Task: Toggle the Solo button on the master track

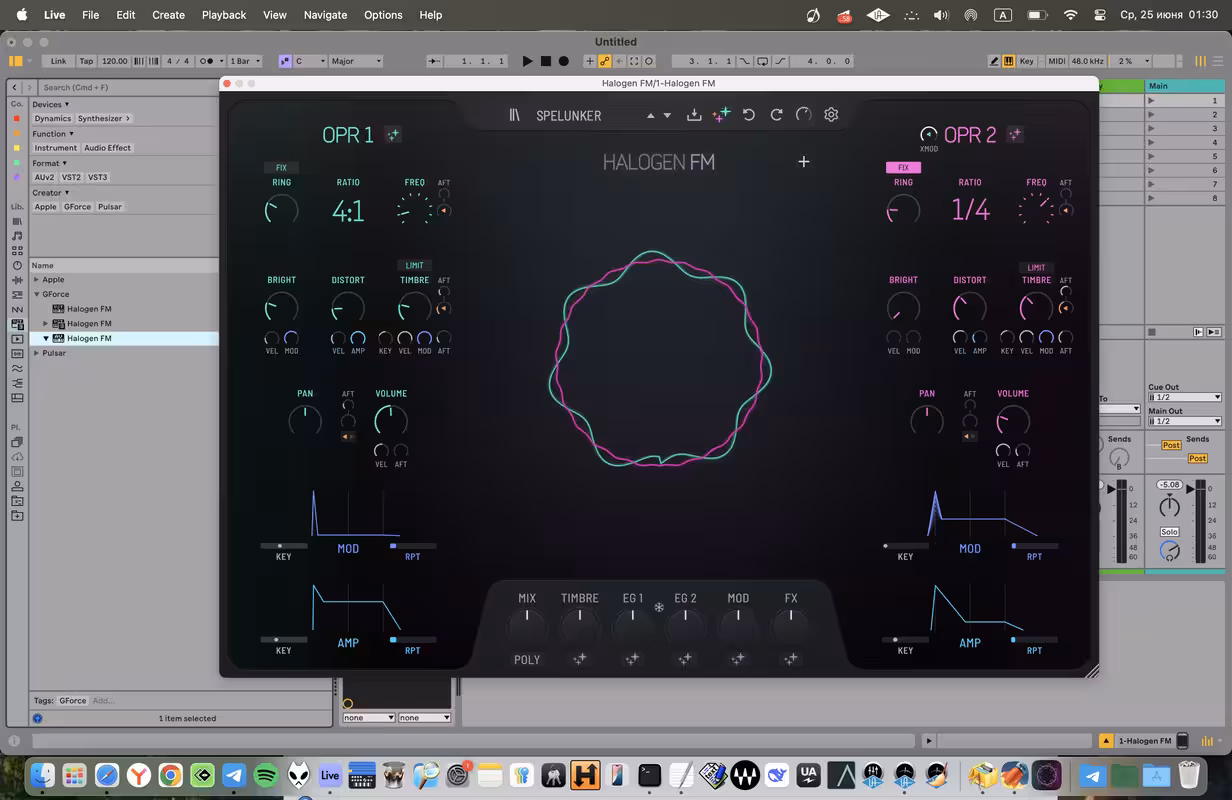Action: click(1169, 531)
